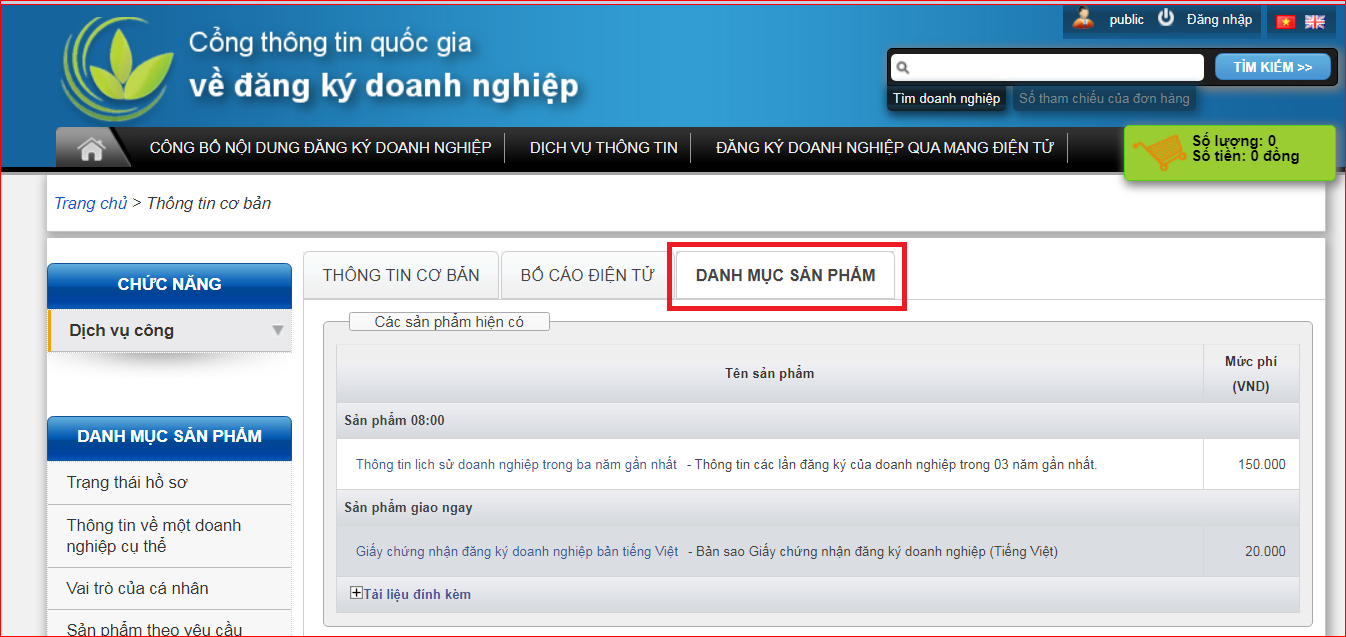Click the public user avatar icon
Viewport: 1346px width, 637px height.
(x=1083, y=18)
